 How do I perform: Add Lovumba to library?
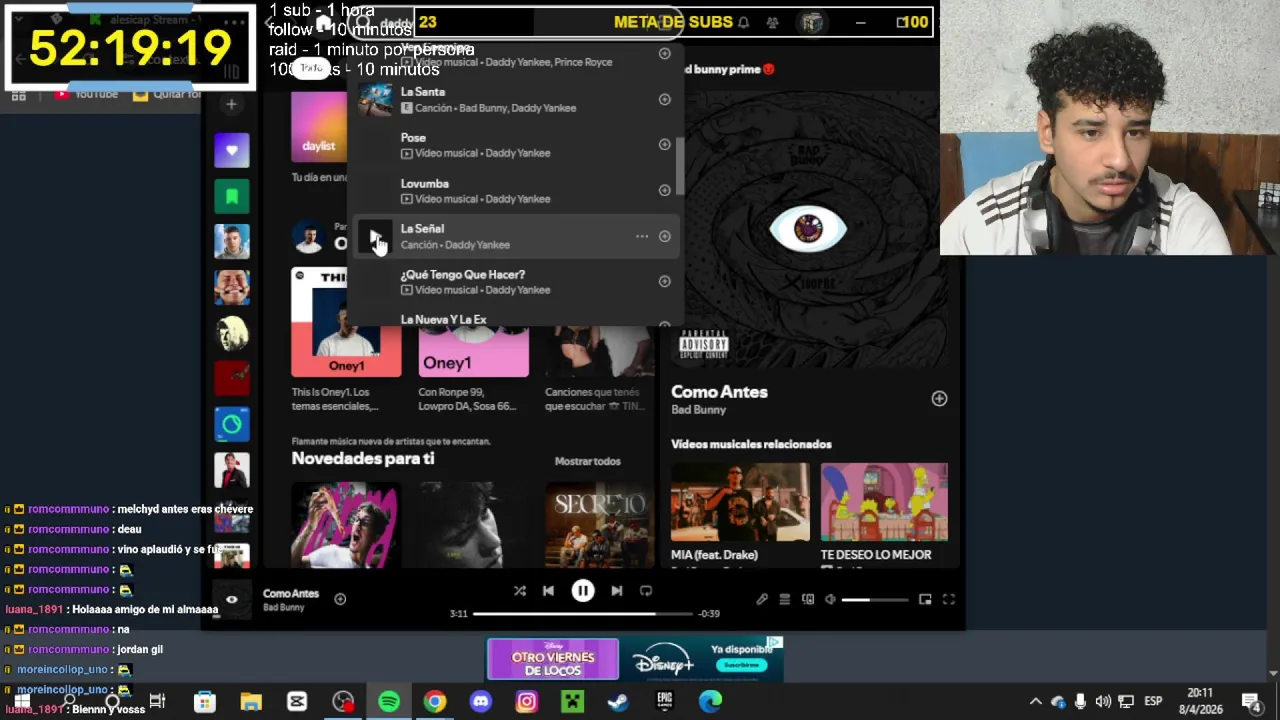point(664,190)
